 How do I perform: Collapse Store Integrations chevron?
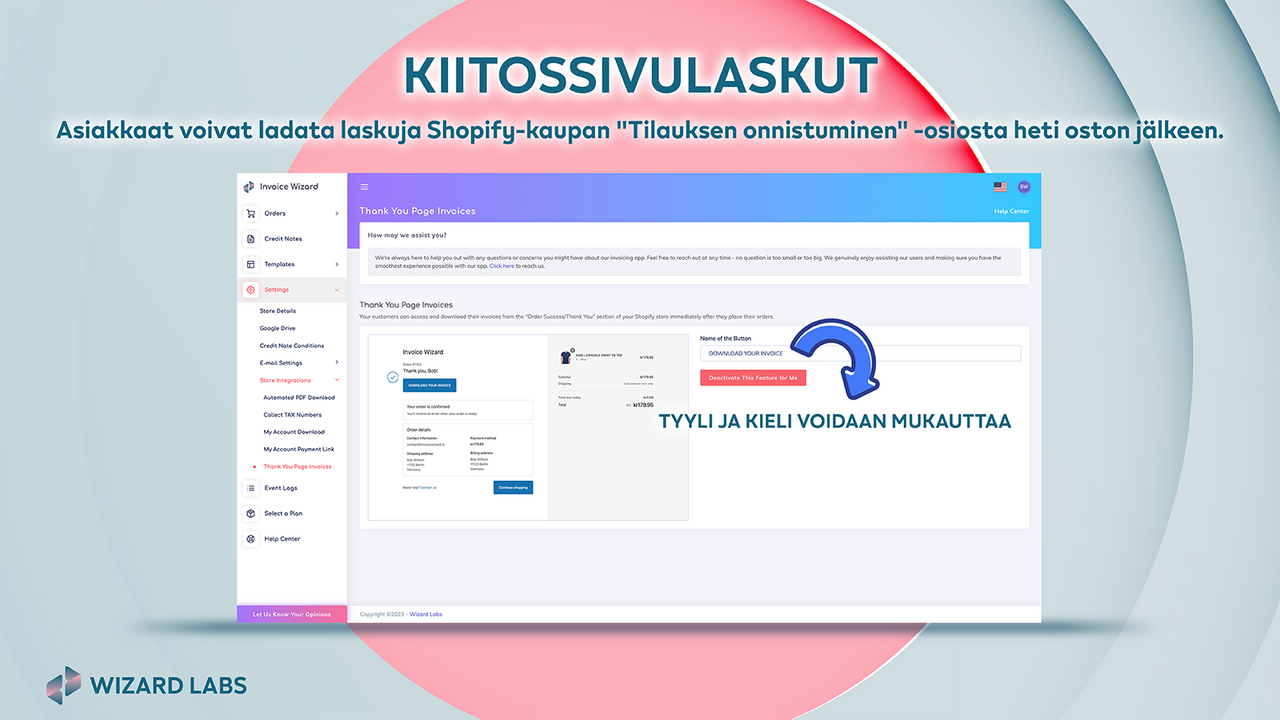click(x=337, y=380)
